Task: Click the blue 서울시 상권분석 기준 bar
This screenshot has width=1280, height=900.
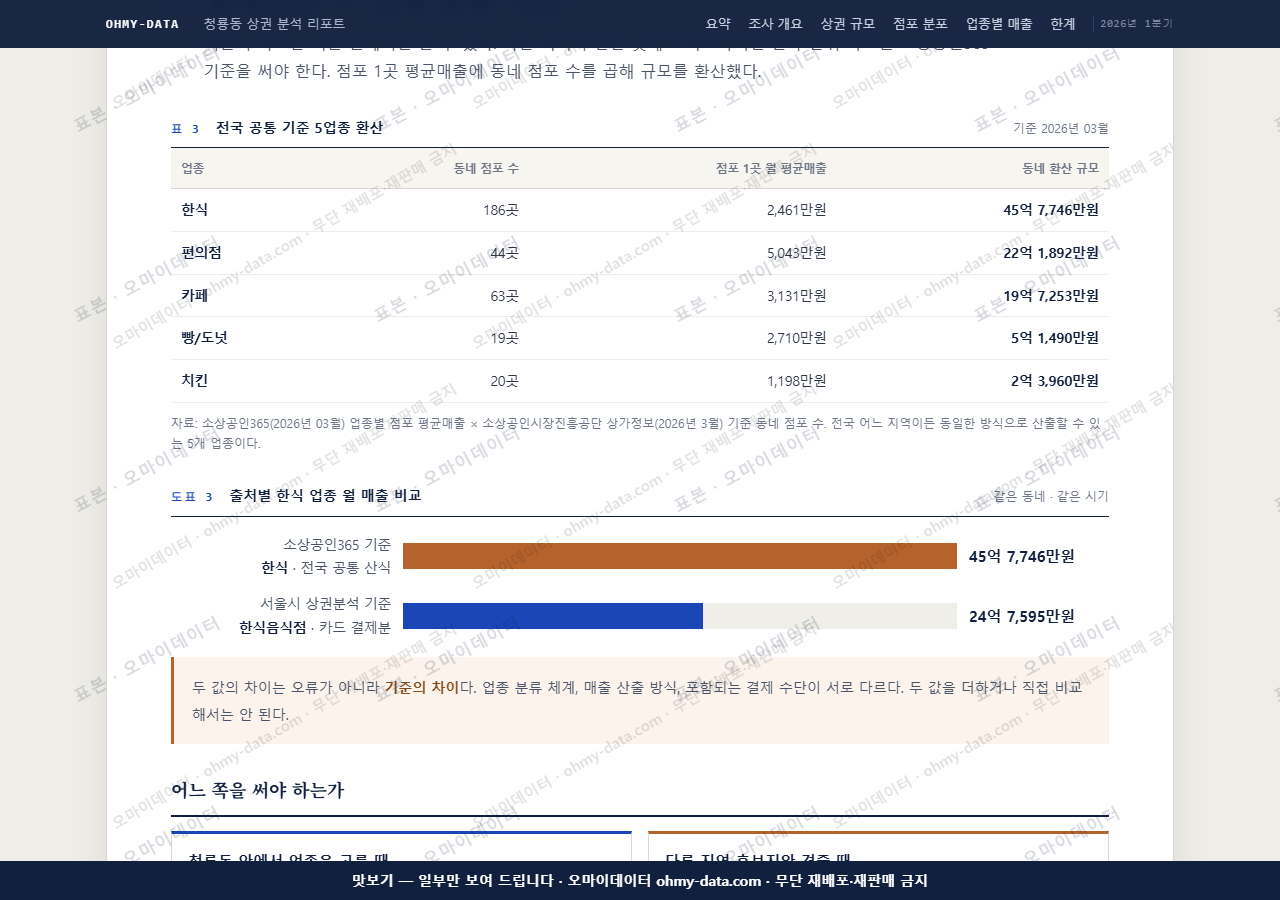Action: tap(553, 616)
